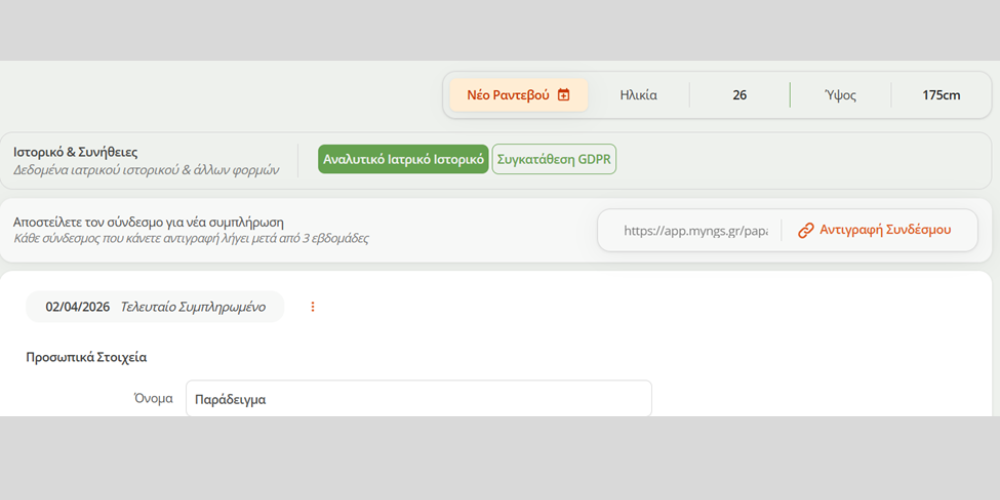The image size is (1000, 500).
Task: Click the Προσωπικά Στοιχεία section header
Action: coord(87,356)
